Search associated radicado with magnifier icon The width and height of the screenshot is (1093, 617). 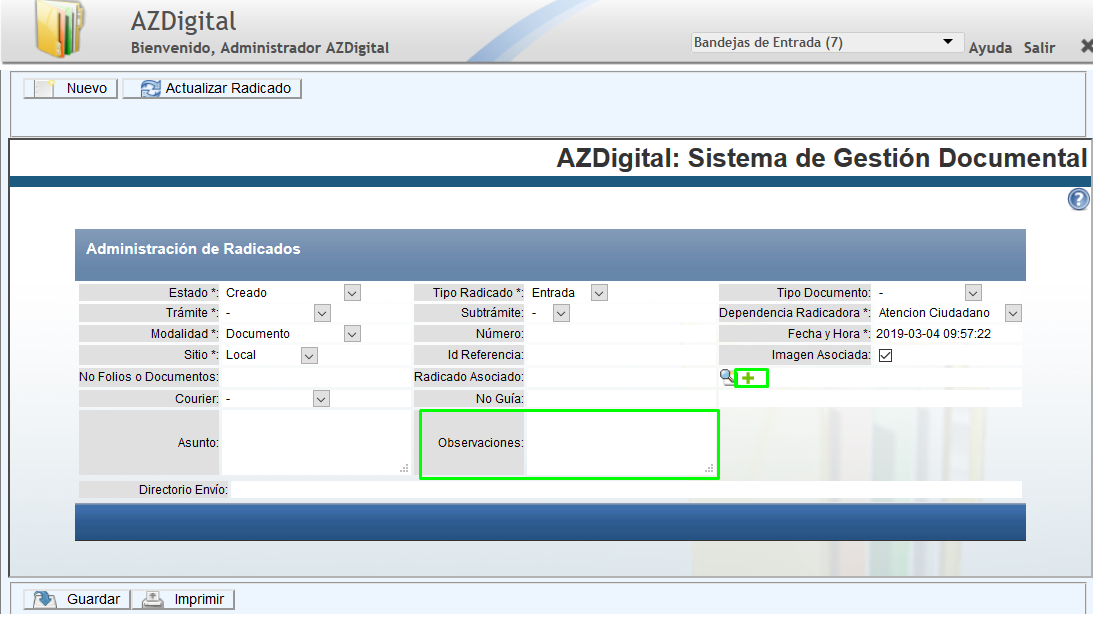[727, 377]
